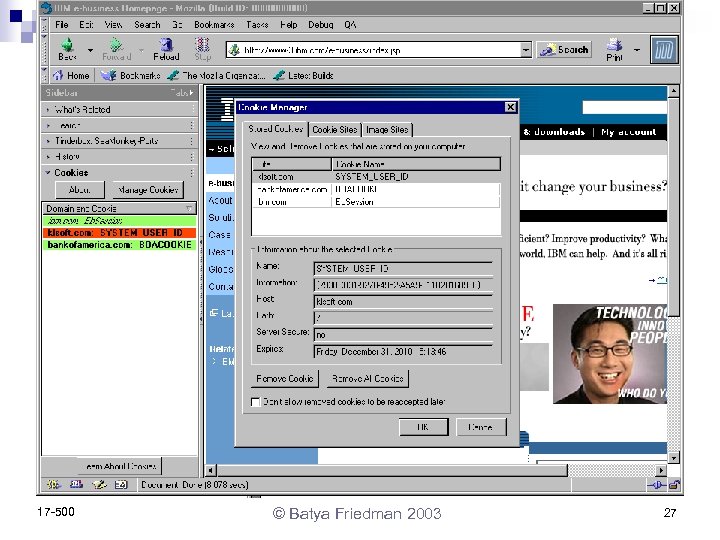This screenshot has width=720, height=540.
Task: Select the bankofamerica.com BOACOOKIE sidebar row
Action: [x=119, y=245]
